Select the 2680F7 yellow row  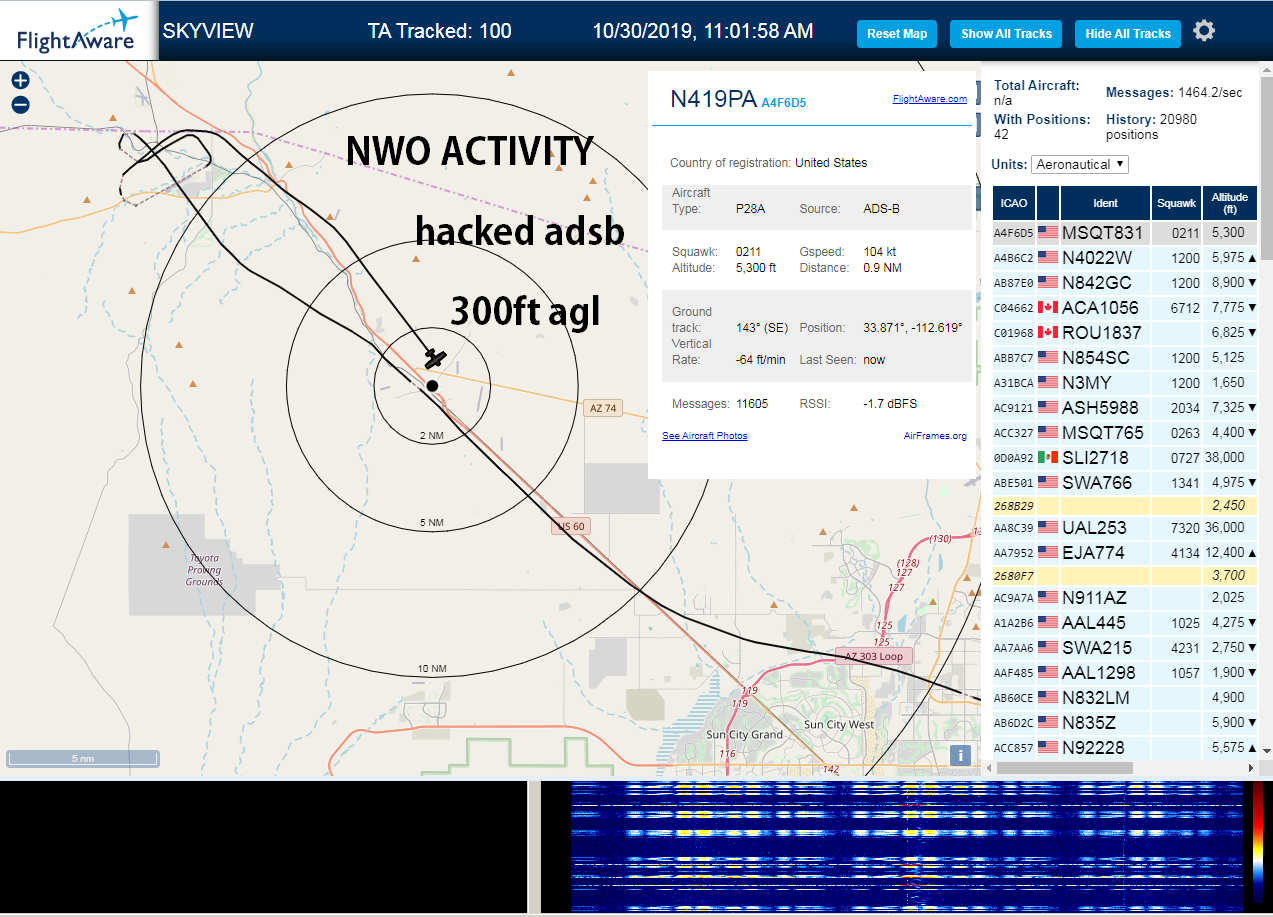(x=1125, y=575)
